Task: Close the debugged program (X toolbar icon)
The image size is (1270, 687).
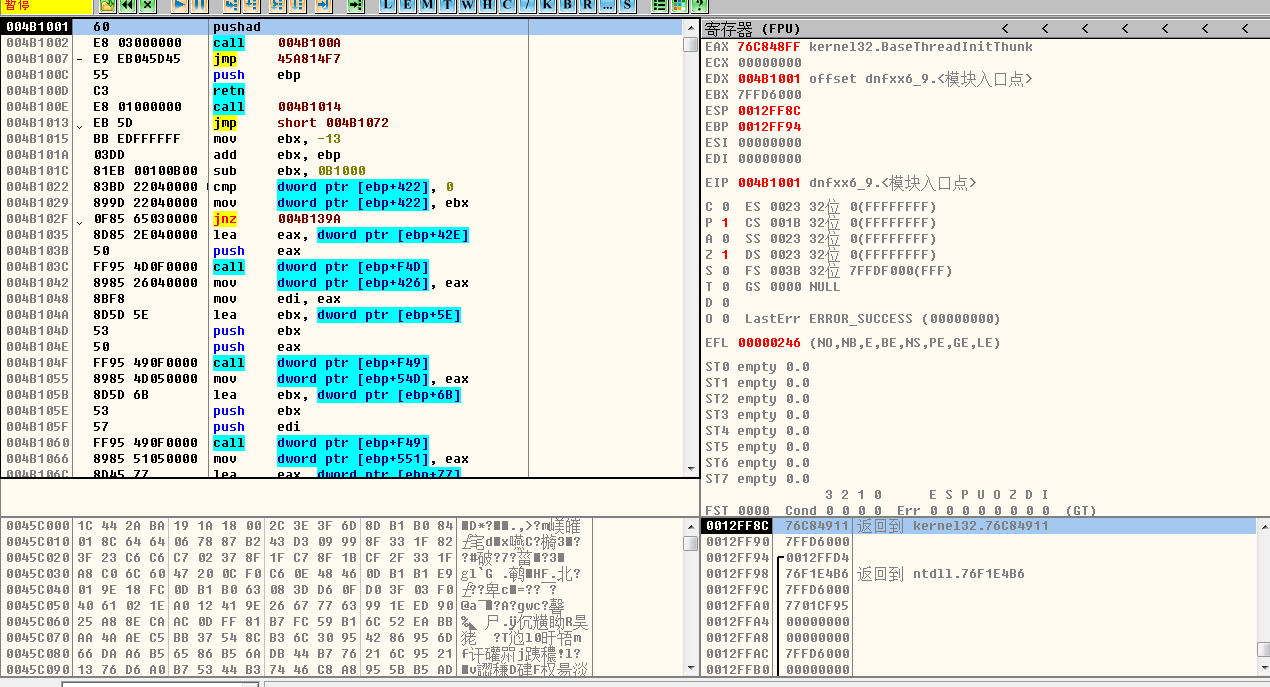Action: tap(147, 5)
